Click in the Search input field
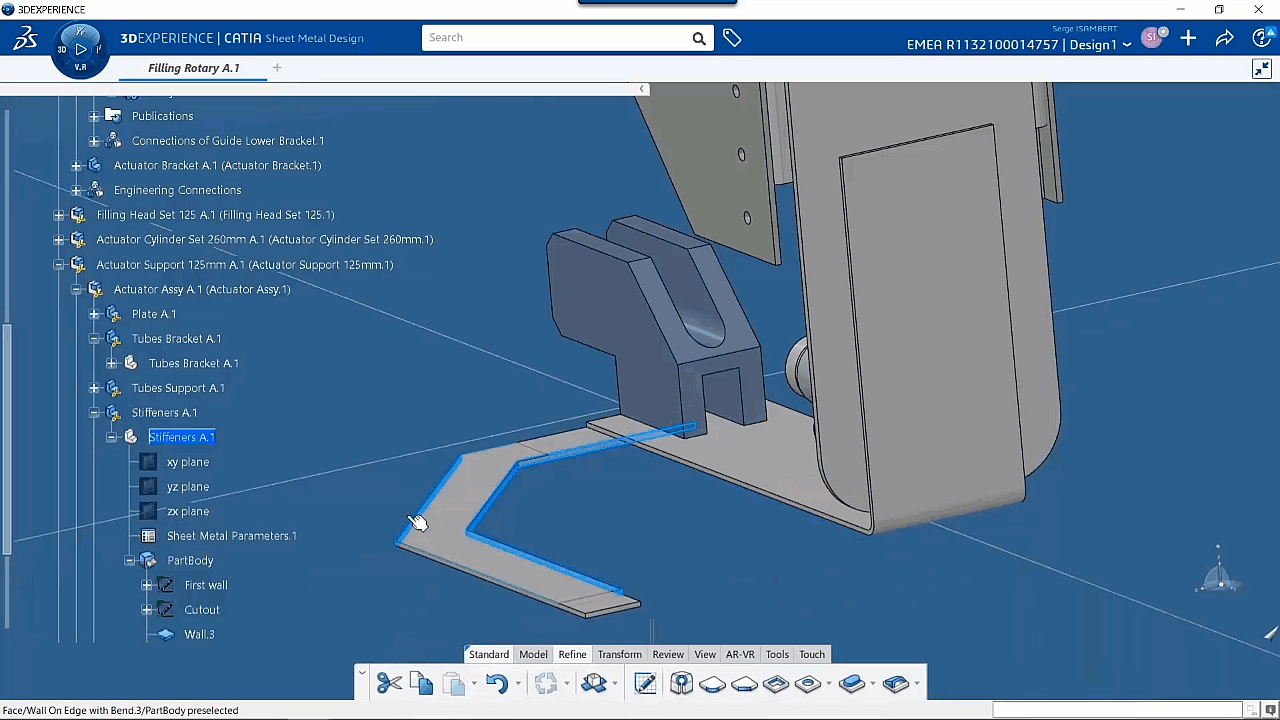The height and width of the screenshot is (720, 1280). [x=556, y=38]
